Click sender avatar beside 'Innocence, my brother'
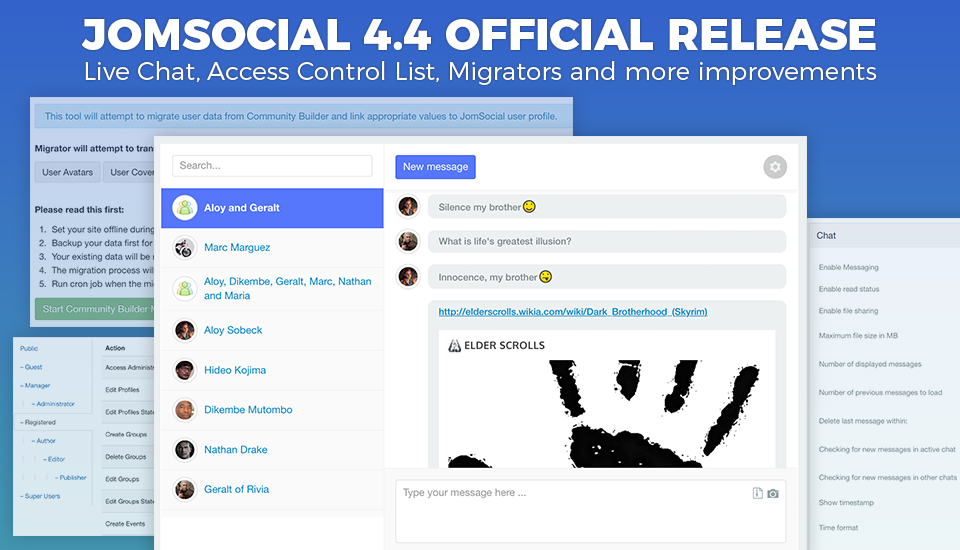 (x=408, y=277)
